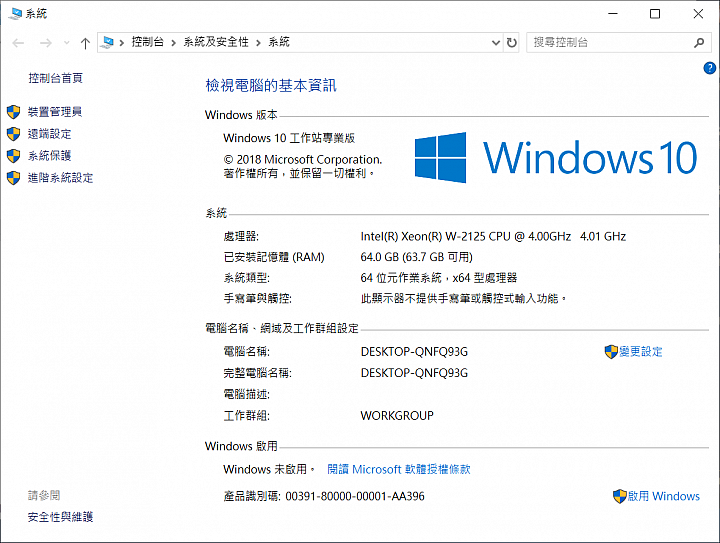Click the WORKGROUP value
The image size is (720, 543).
pyautogui.click(x=397, y=415)
